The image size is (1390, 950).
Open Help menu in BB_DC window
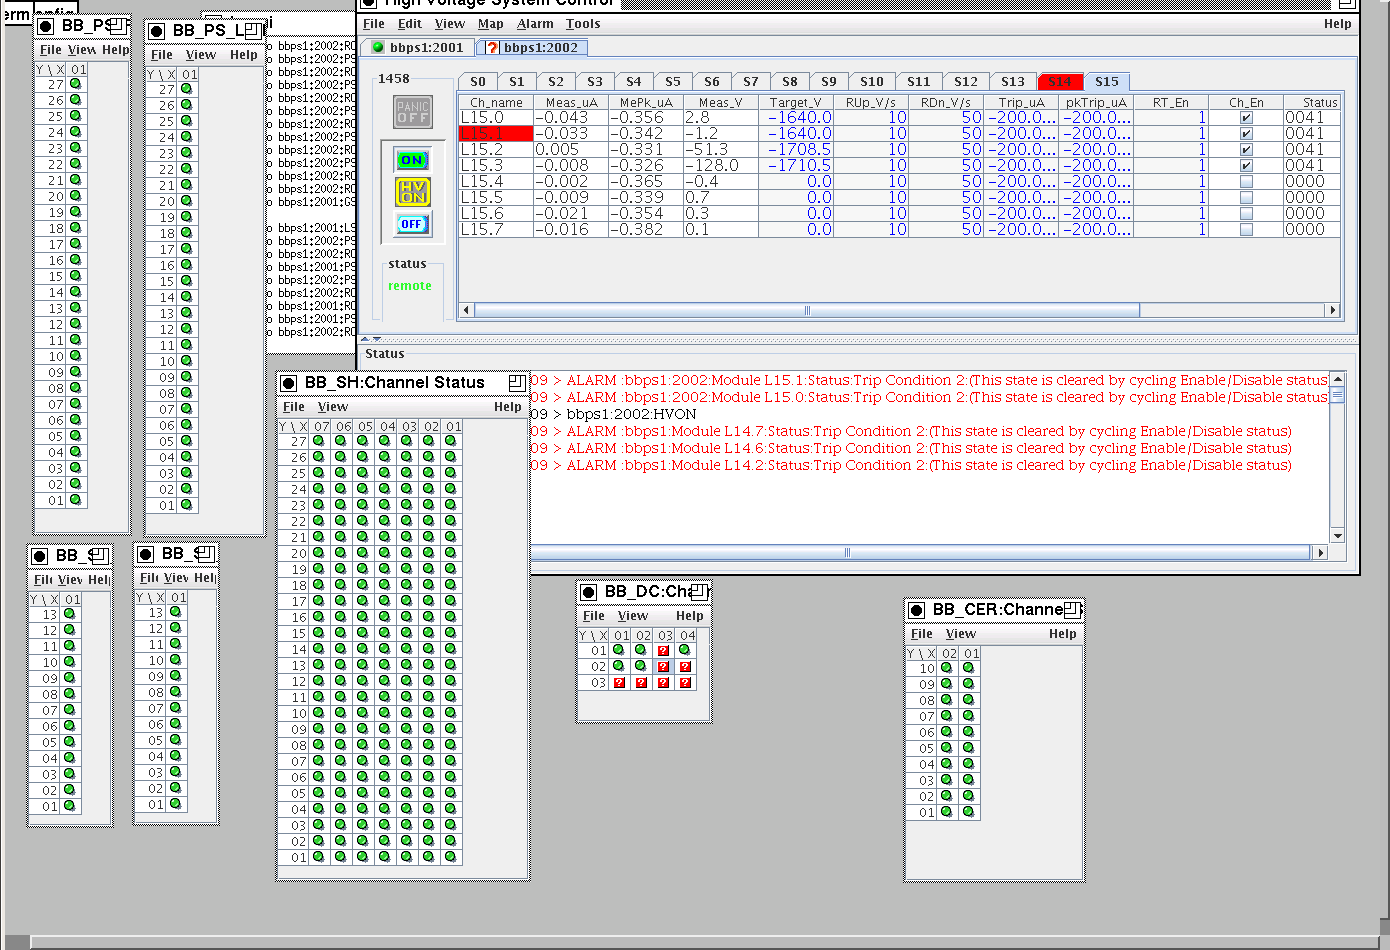coord(690,616)
